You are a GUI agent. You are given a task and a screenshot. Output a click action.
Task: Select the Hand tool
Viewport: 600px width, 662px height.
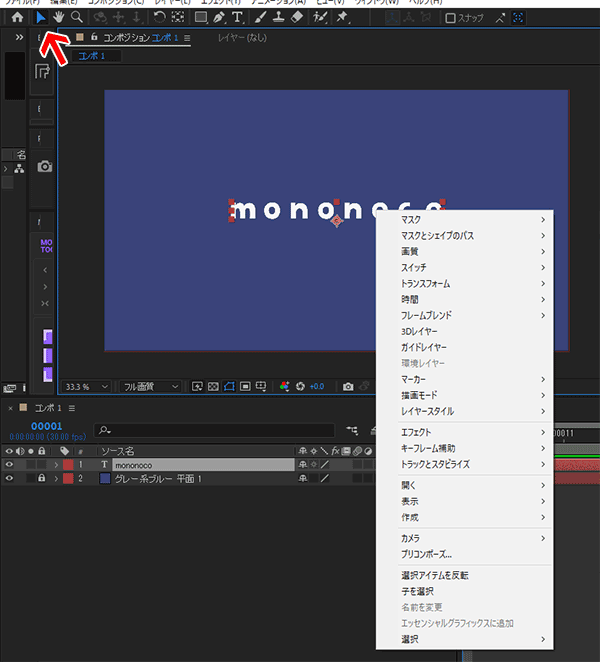58,17
